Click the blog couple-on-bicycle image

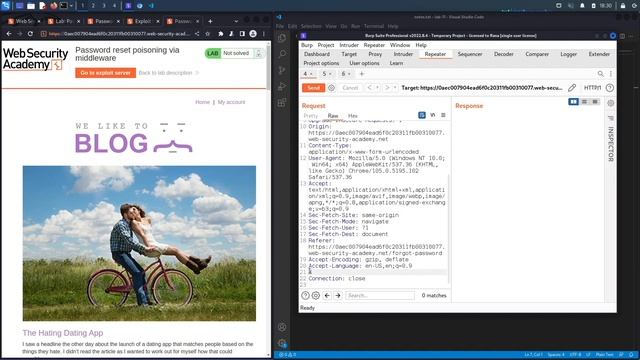(139, 243)
